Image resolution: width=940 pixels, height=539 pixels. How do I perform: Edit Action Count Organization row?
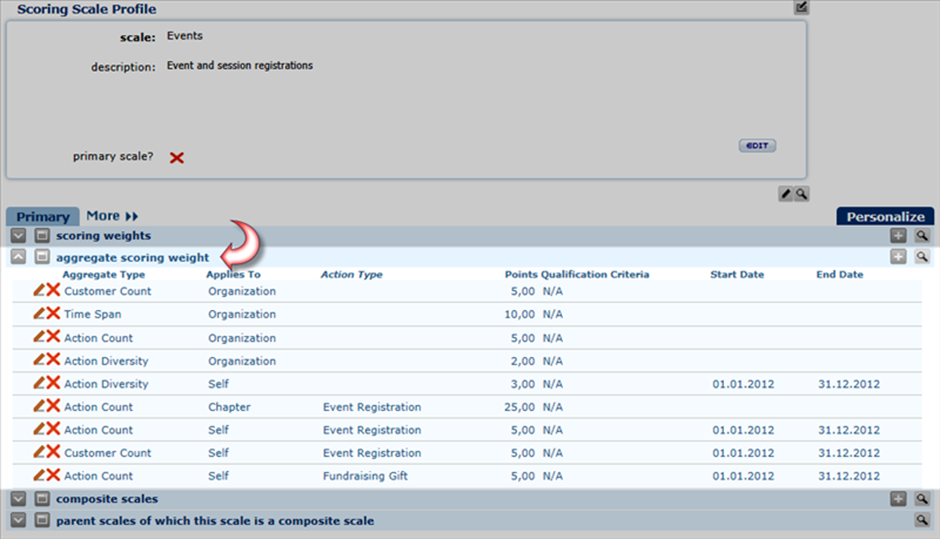[x=39, y=336]
